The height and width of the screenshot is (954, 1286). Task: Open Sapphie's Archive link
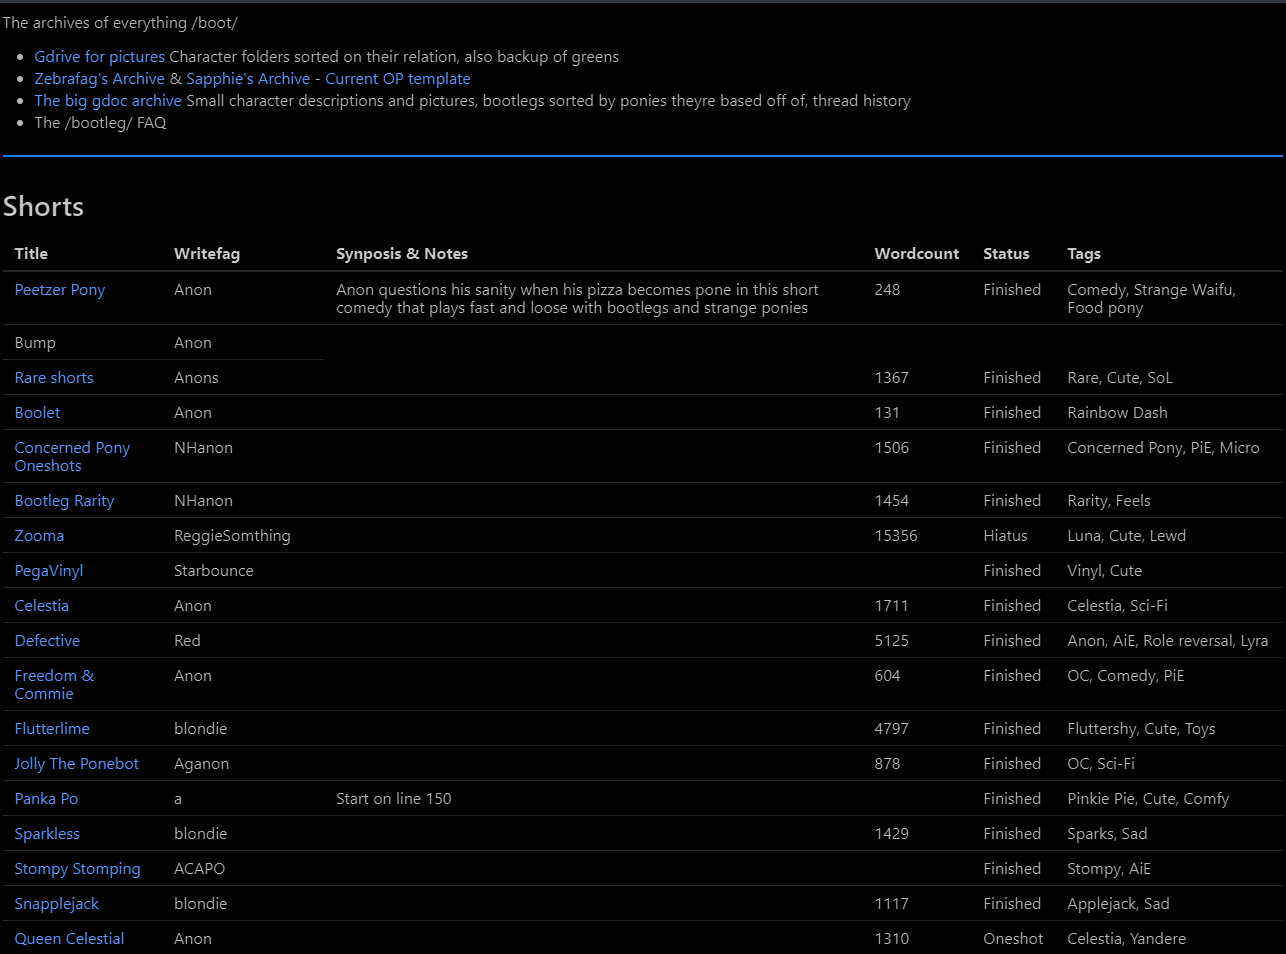coord(248,79)
